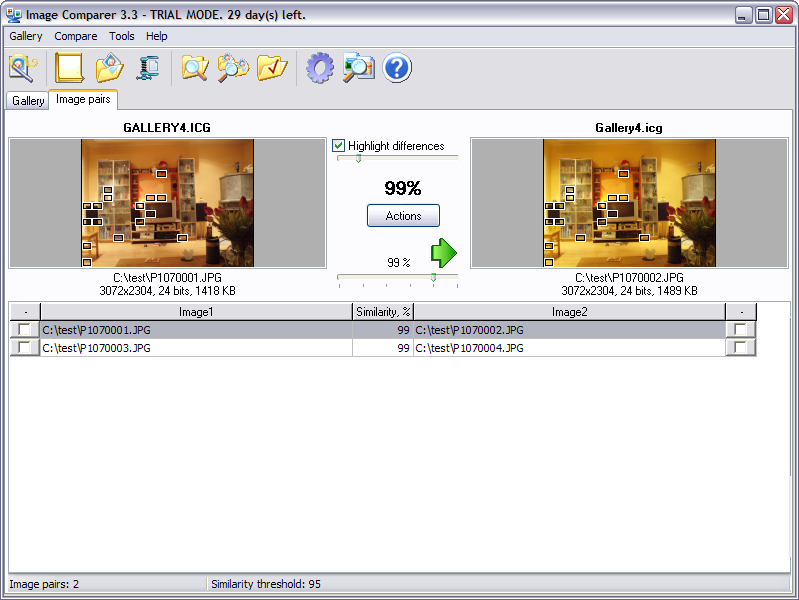Close the Image Comparer window
The height and width of the screenshot is (600, 799).
[x=783, y=15]
